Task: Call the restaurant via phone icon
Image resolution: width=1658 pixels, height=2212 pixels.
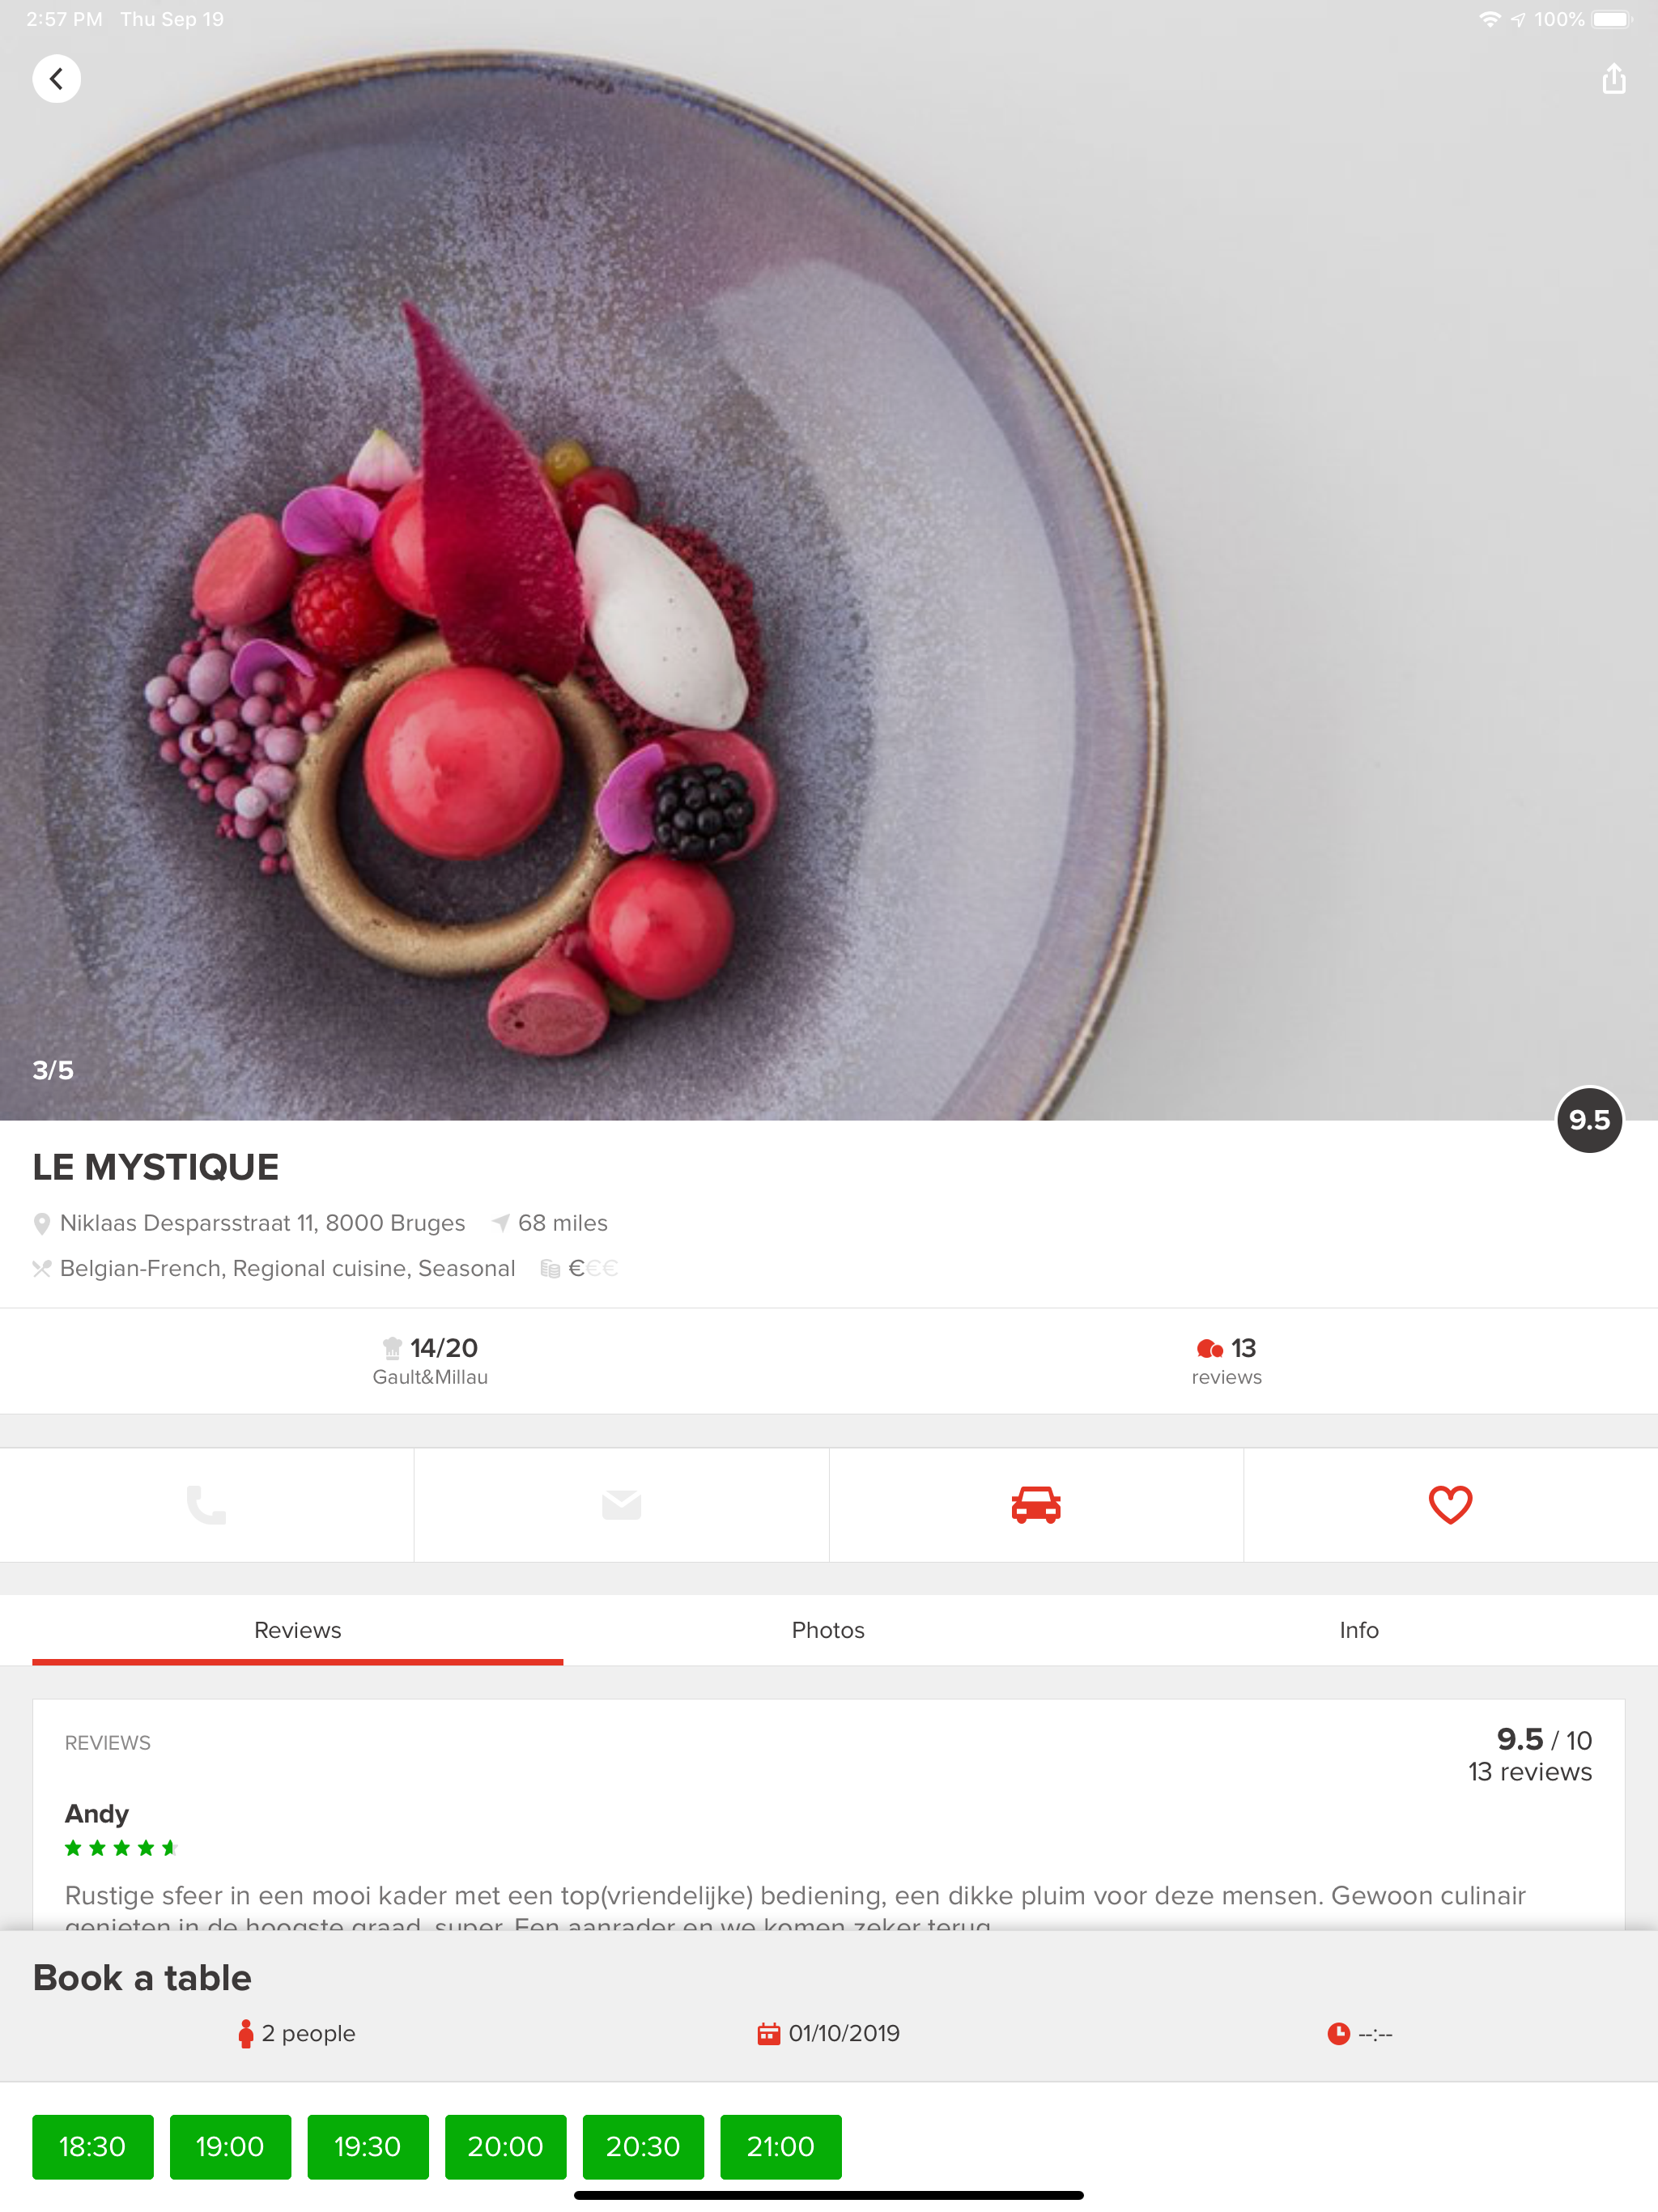Action: pos(206,1504)
